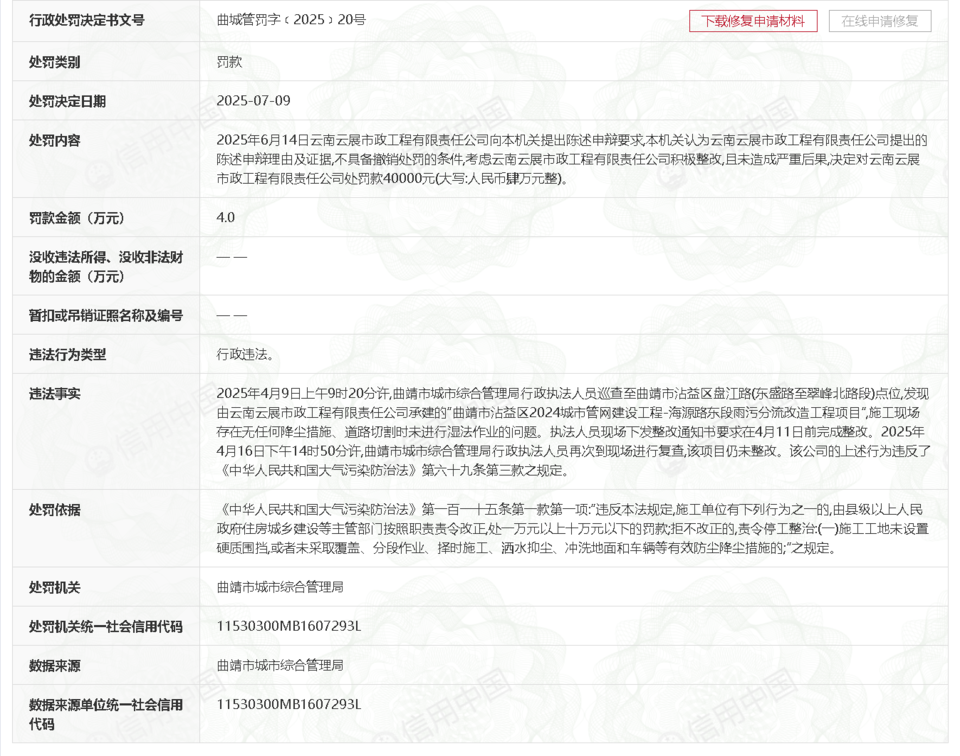Image resolution: width=960 pixels, height=756 pixels.
Task: Click the 处罚内容 paragraph text
Action: tap(571, 159)
